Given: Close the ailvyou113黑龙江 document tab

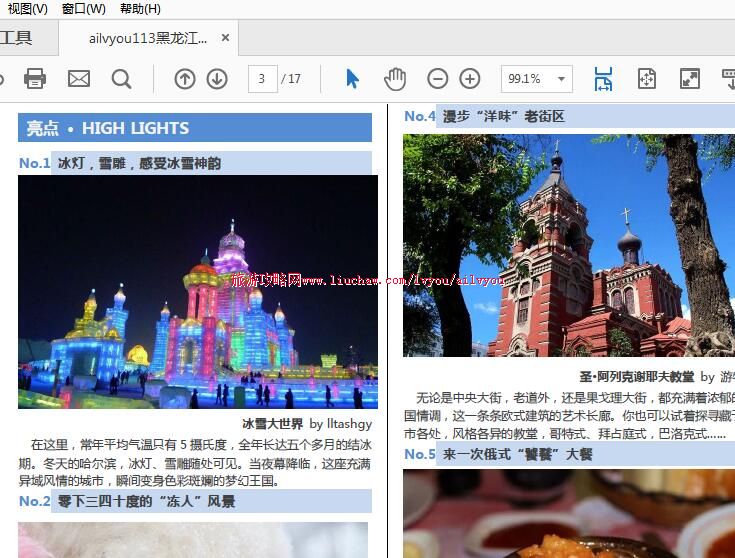Looking at the screenshot, I should click(226, 38).
